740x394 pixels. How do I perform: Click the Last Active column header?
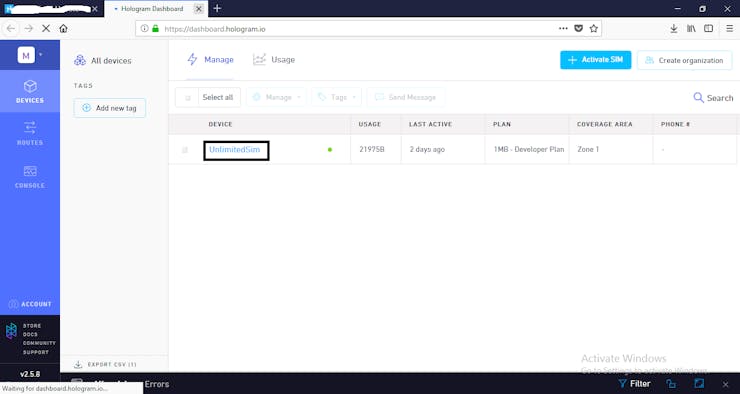point(430,124)
